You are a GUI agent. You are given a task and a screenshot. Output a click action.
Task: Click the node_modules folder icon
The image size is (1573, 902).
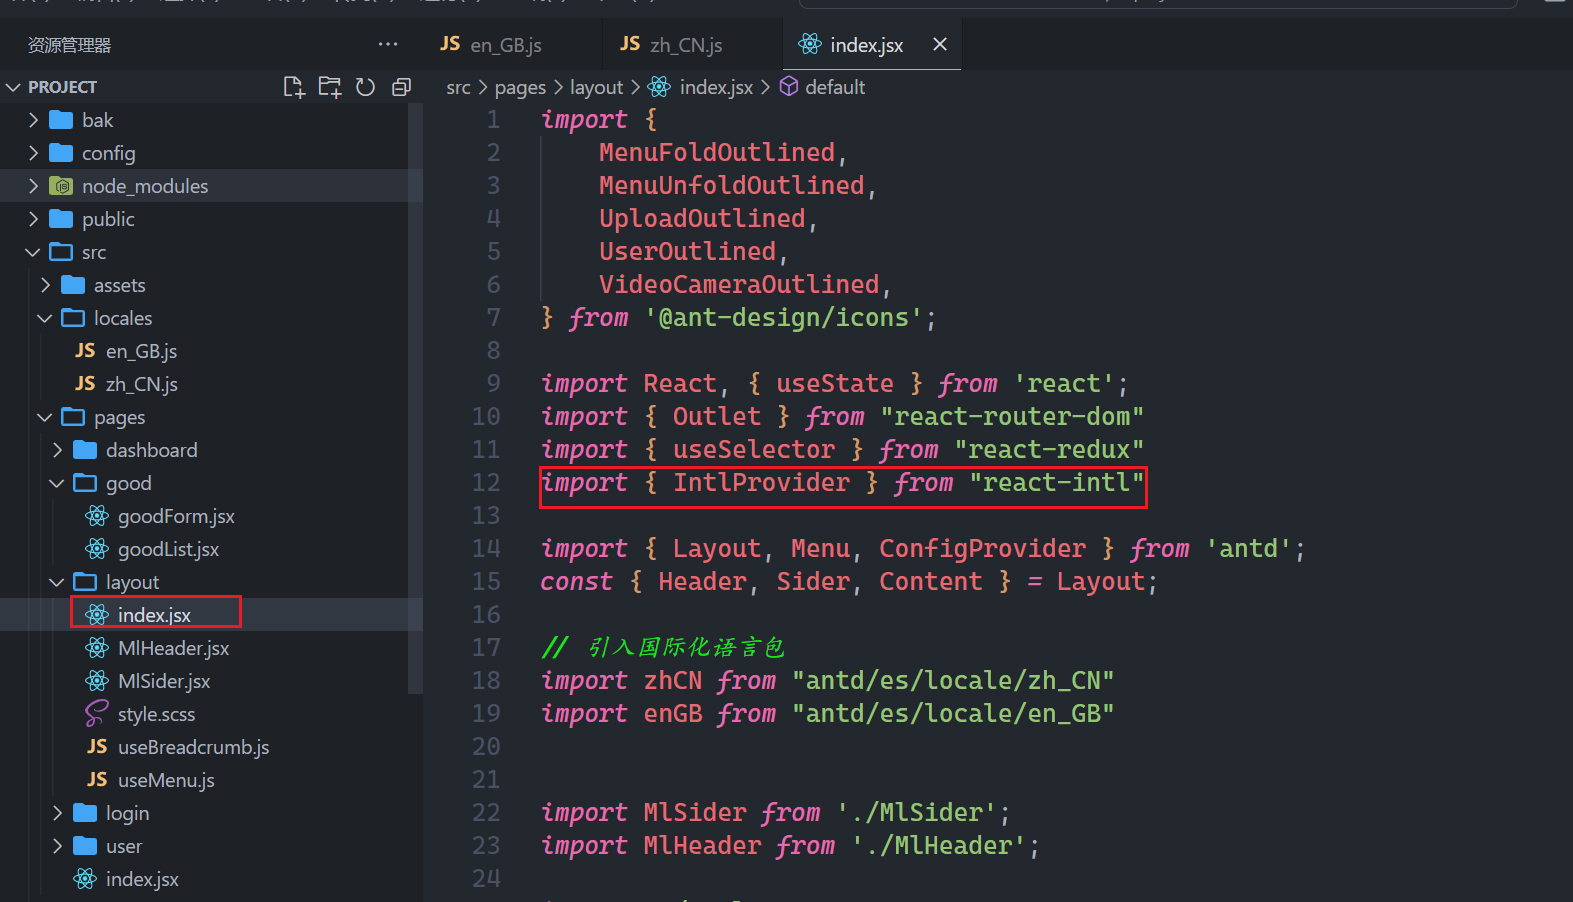[61, 186]
